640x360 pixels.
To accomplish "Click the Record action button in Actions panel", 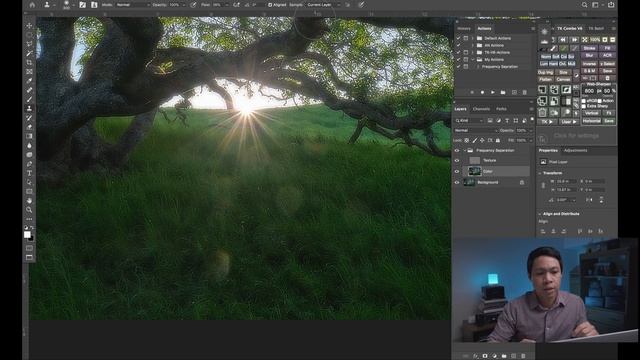I will click(x=482, y=92).
